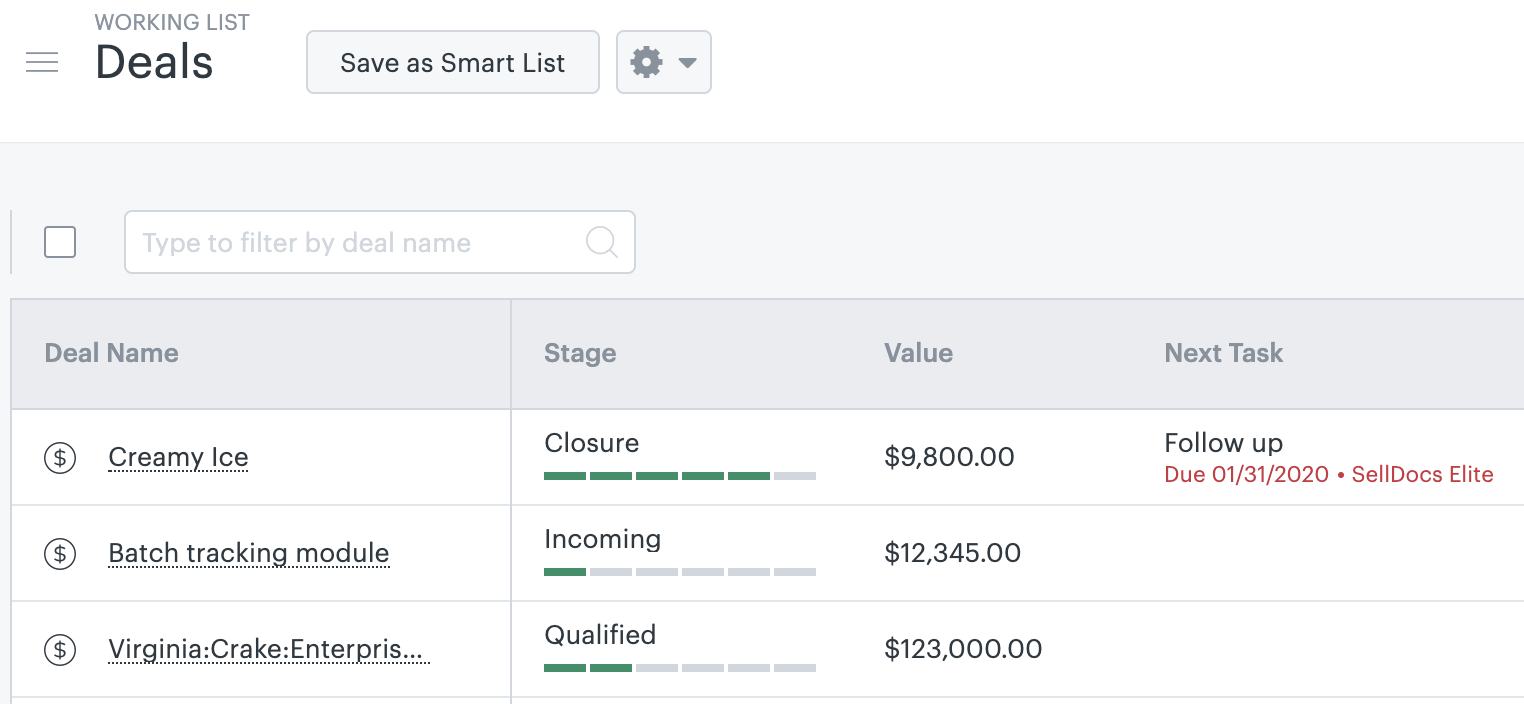The width and height of the screenshot is (1524, 704).
Task: Open the hamburger navigation menu
Action: (x=42, y=62)
